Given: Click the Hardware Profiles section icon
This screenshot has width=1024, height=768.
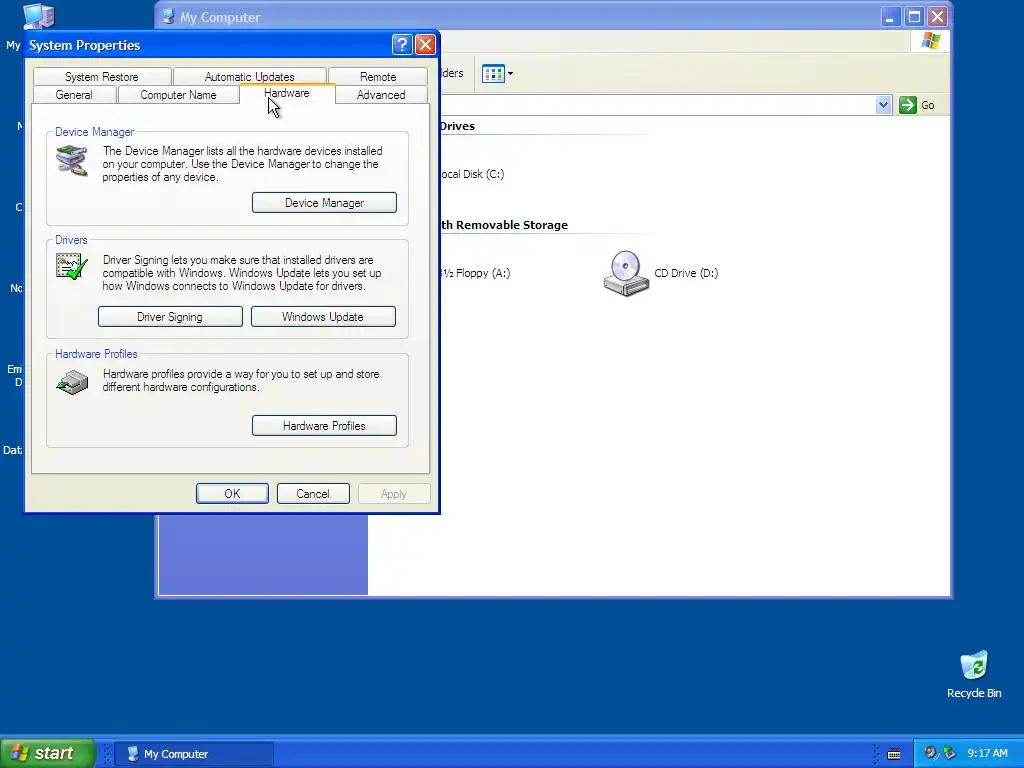Looking at the screenshot, I should [72, 382].
